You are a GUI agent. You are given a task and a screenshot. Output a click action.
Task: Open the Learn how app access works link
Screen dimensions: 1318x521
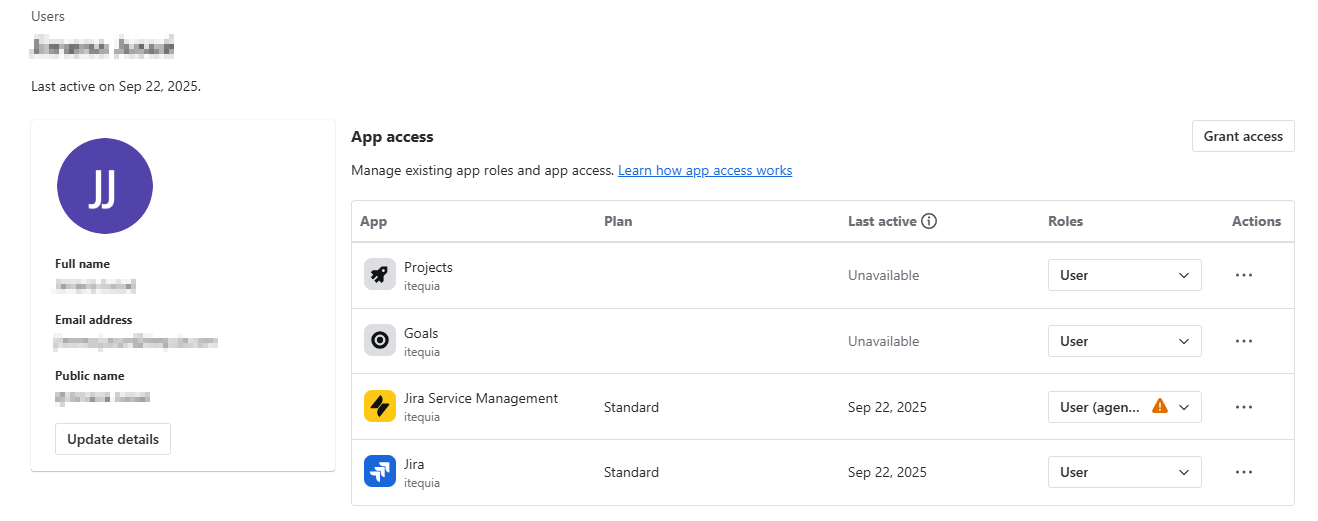point(705,171)
